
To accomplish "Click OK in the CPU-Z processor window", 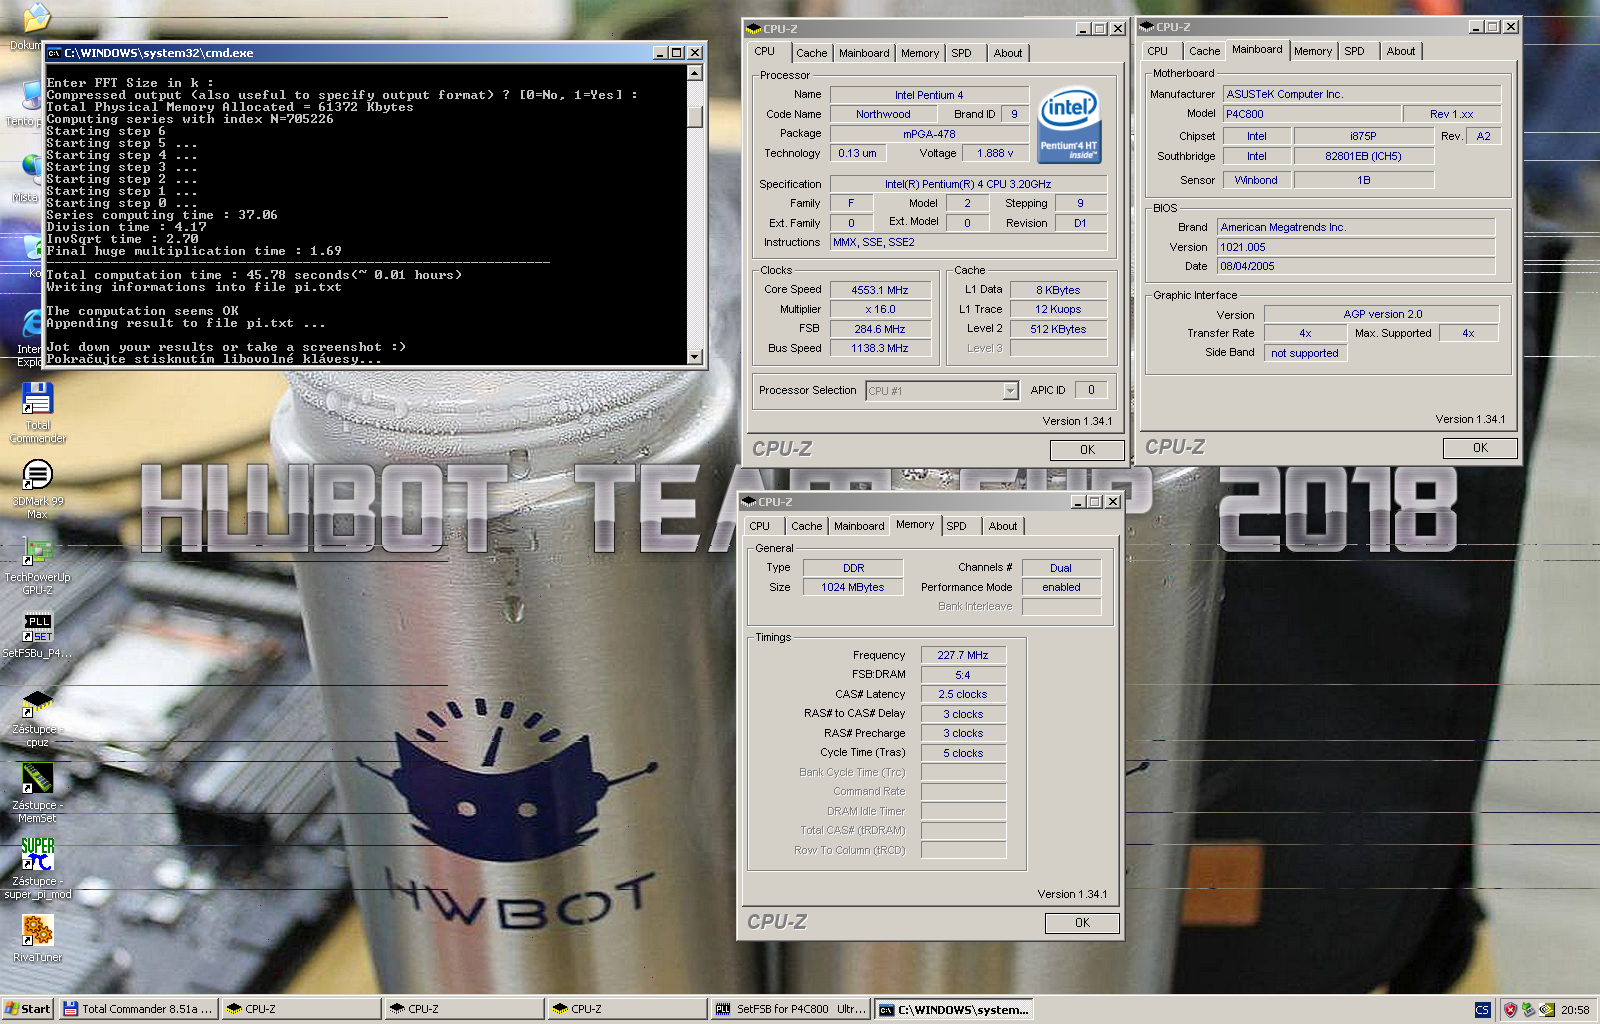I will coord(1087,450).
